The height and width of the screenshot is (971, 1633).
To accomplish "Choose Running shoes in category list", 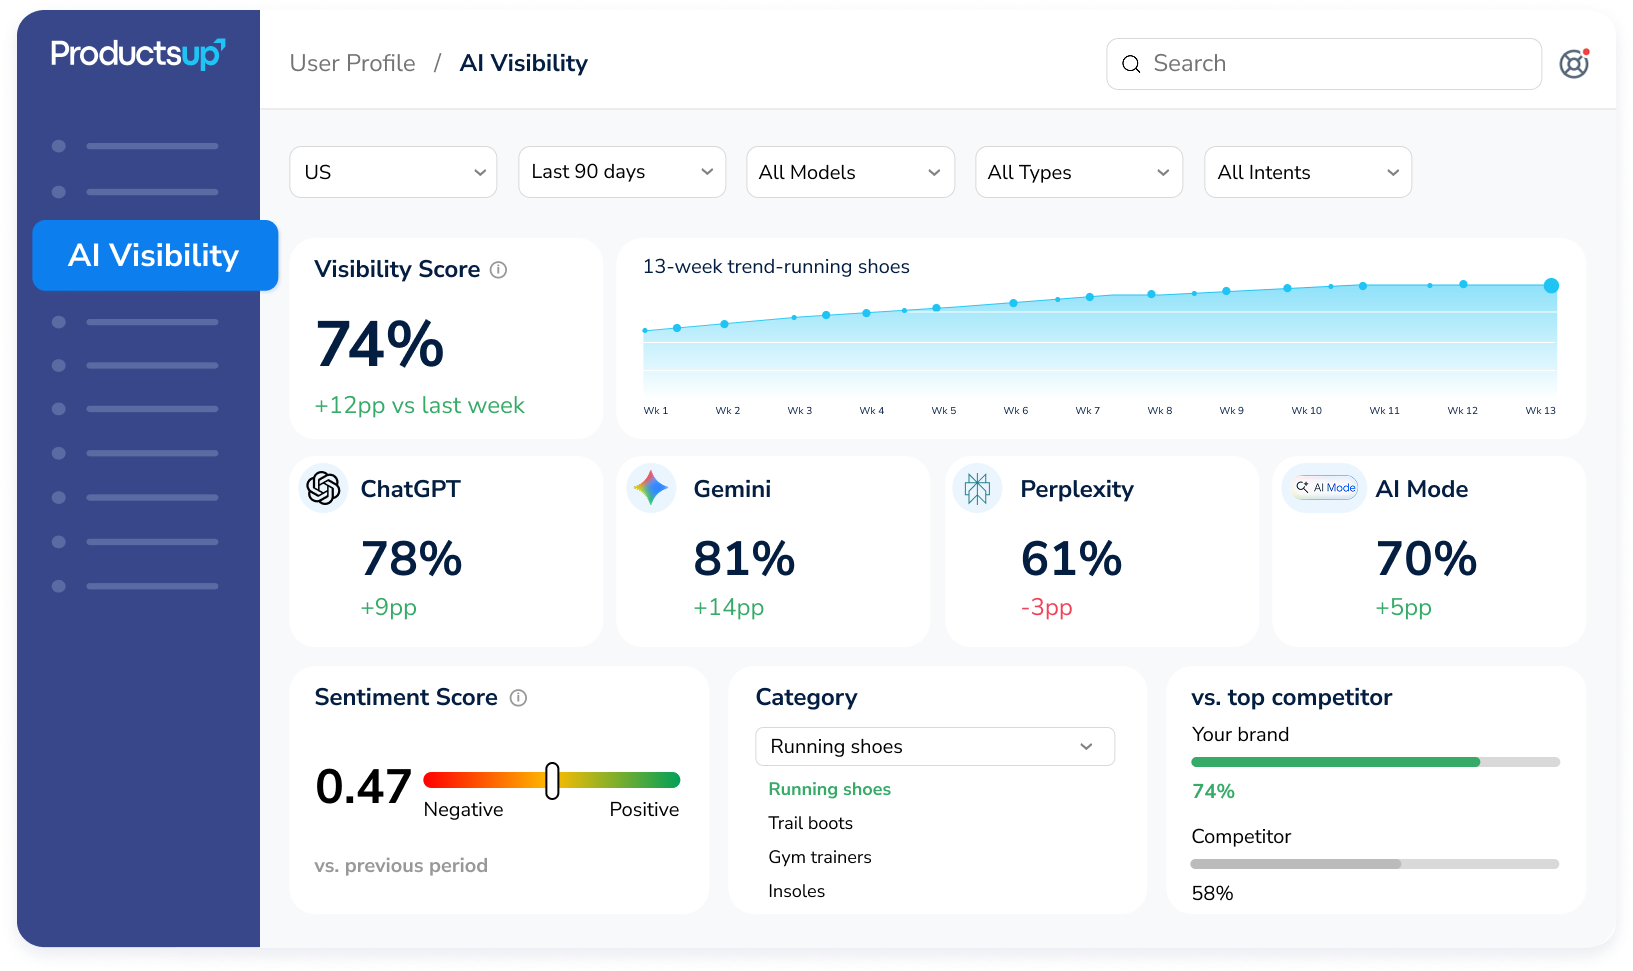I will pyautogui.click(x=829, y=789).
